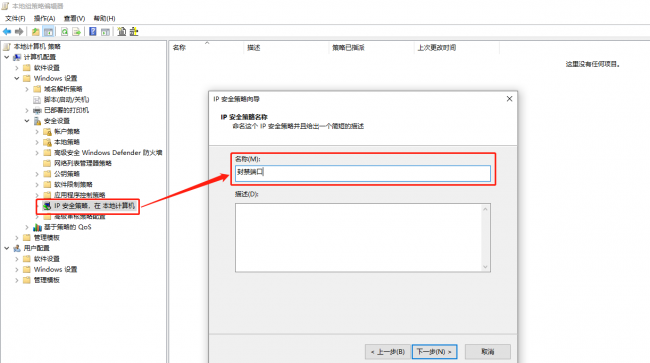Click the Forward arrow in the toolbar
The width and height of the screenshot is (650, 363).
click(x=19, y=31)
